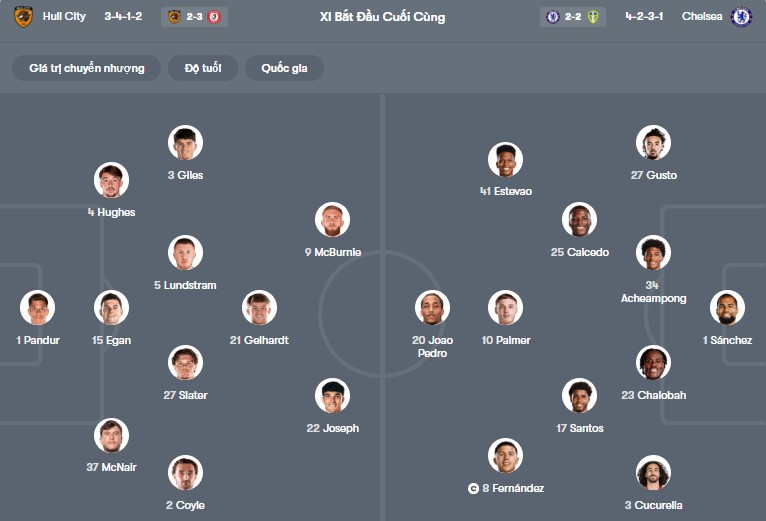Open Estevao's player photo
The width and height of the screenshot is (766, 521).
(506, 160)
